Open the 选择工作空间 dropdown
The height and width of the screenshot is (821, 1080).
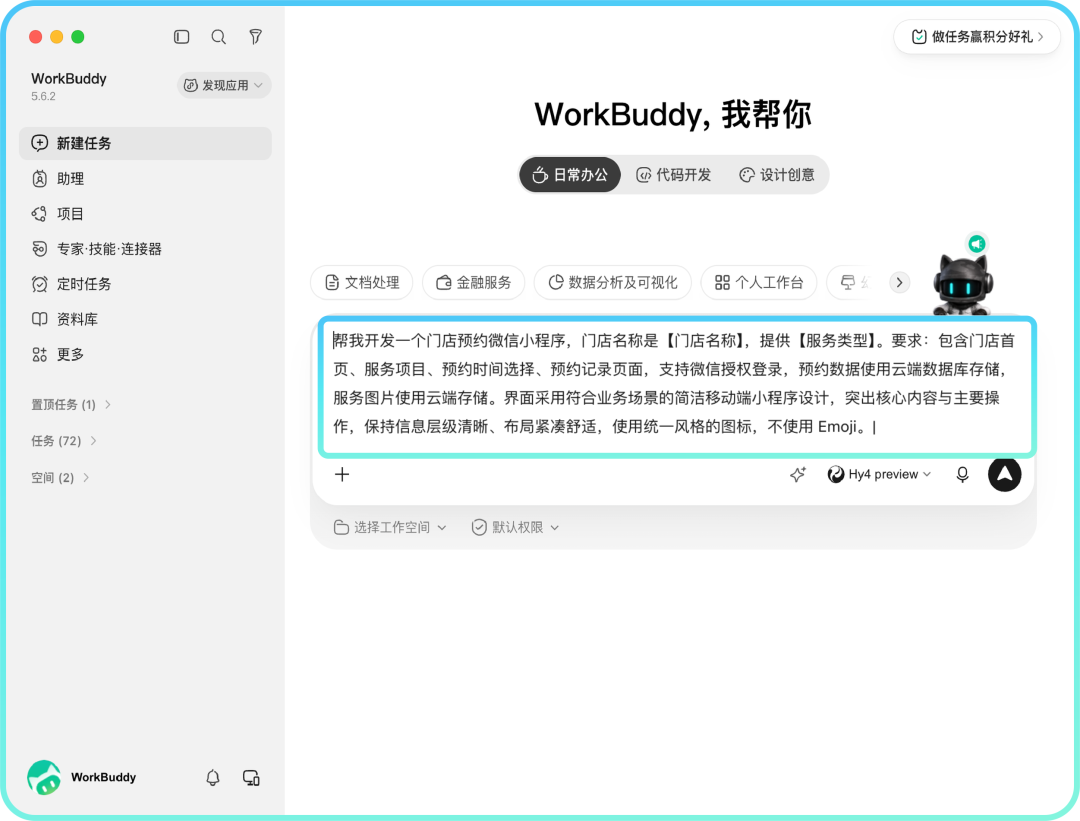[x=390, y=528]
